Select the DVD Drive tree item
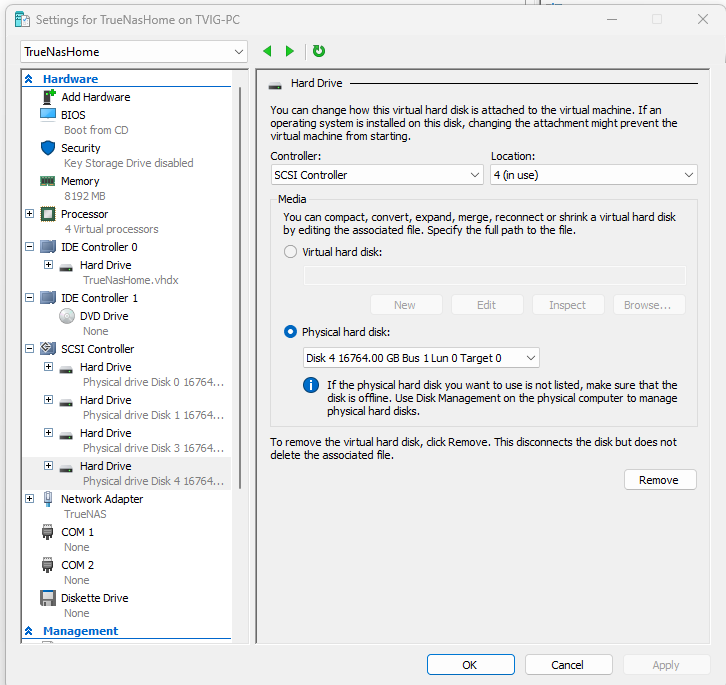This screenshot has width=726, height=685. click(x=104, y=316)
